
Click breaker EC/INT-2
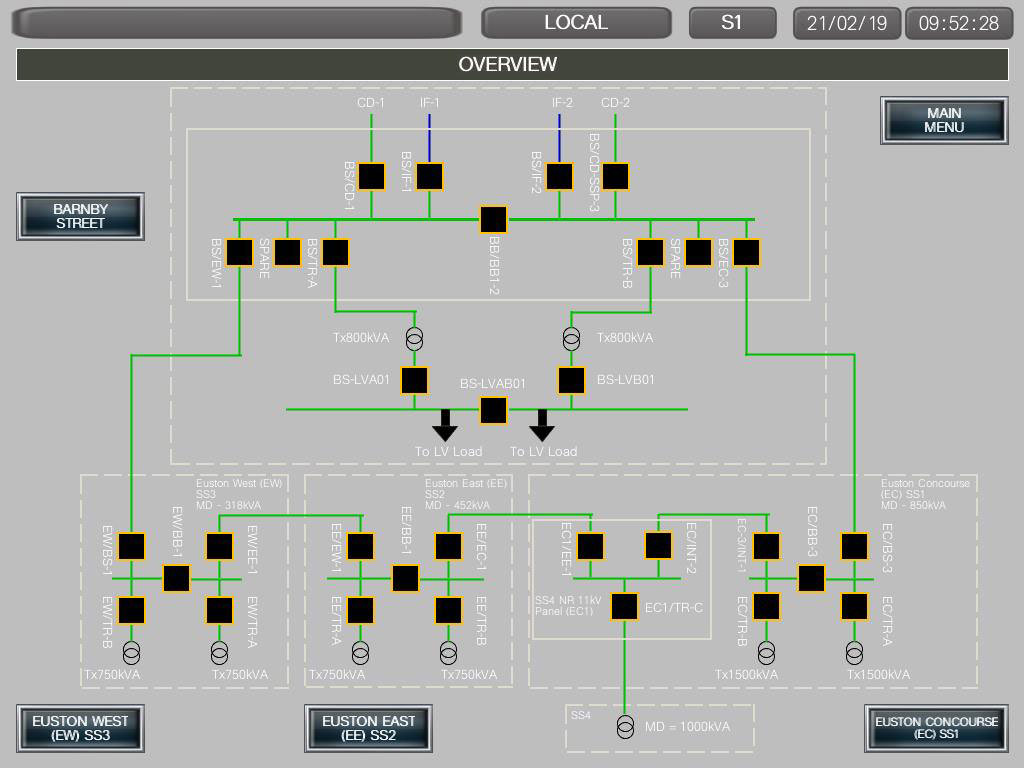(x=657, y=547)
